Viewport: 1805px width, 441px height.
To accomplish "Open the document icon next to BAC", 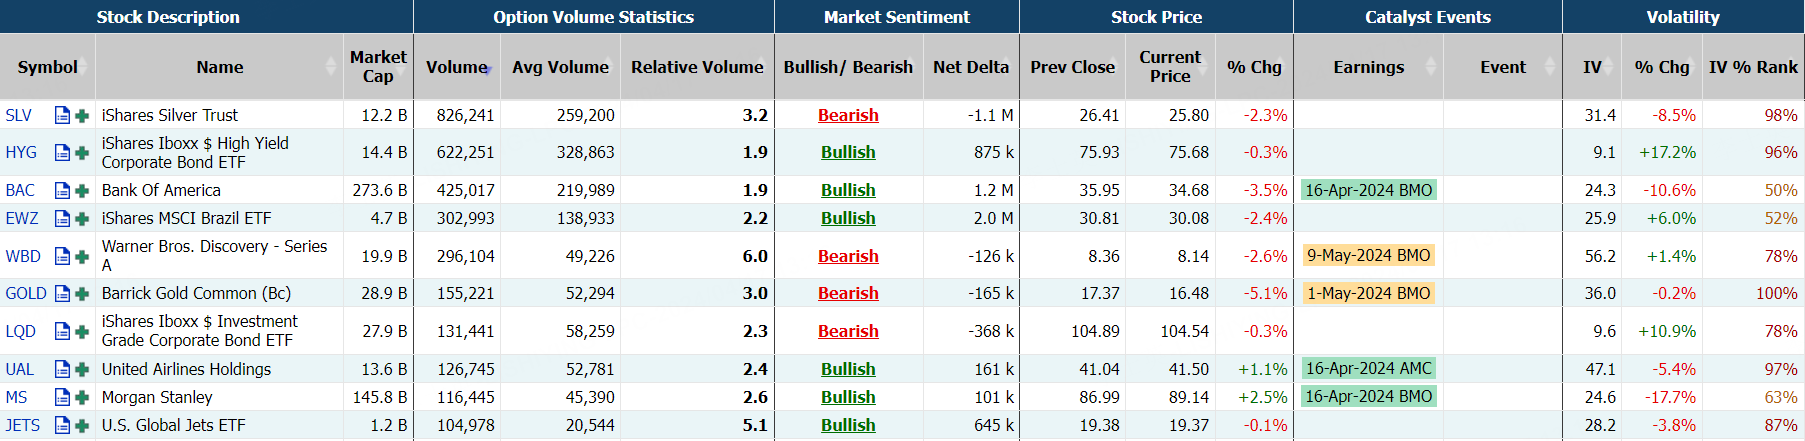I will coord(62,190).
